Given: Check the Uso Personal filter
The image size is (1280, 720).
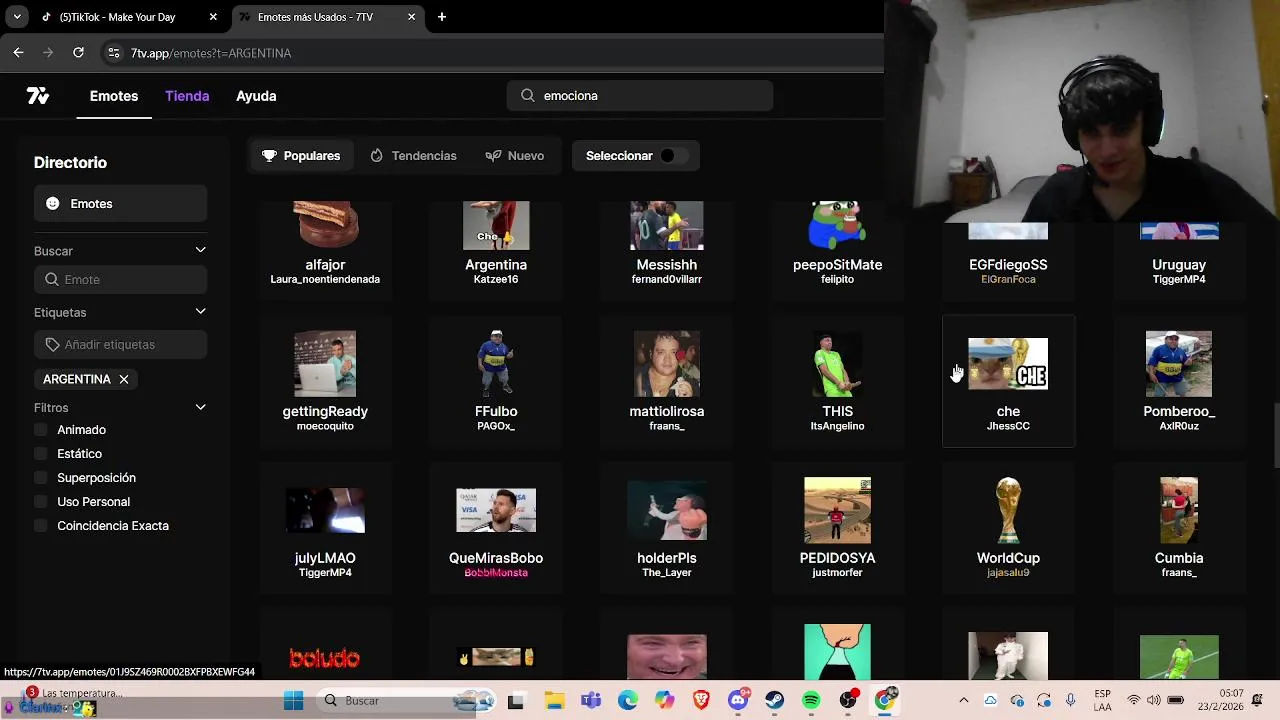Looking at the screenshot, I should [41, 502].
